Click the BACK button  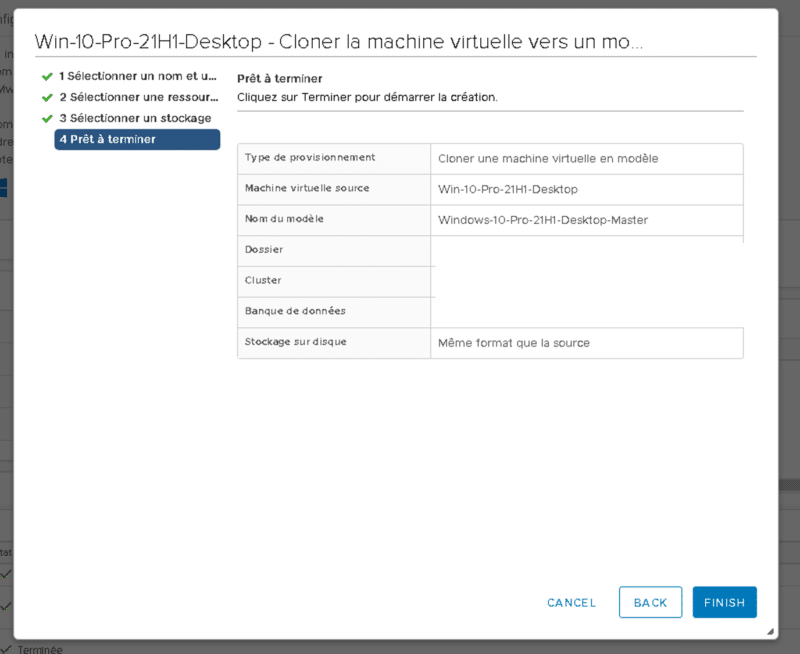point(650,602)
